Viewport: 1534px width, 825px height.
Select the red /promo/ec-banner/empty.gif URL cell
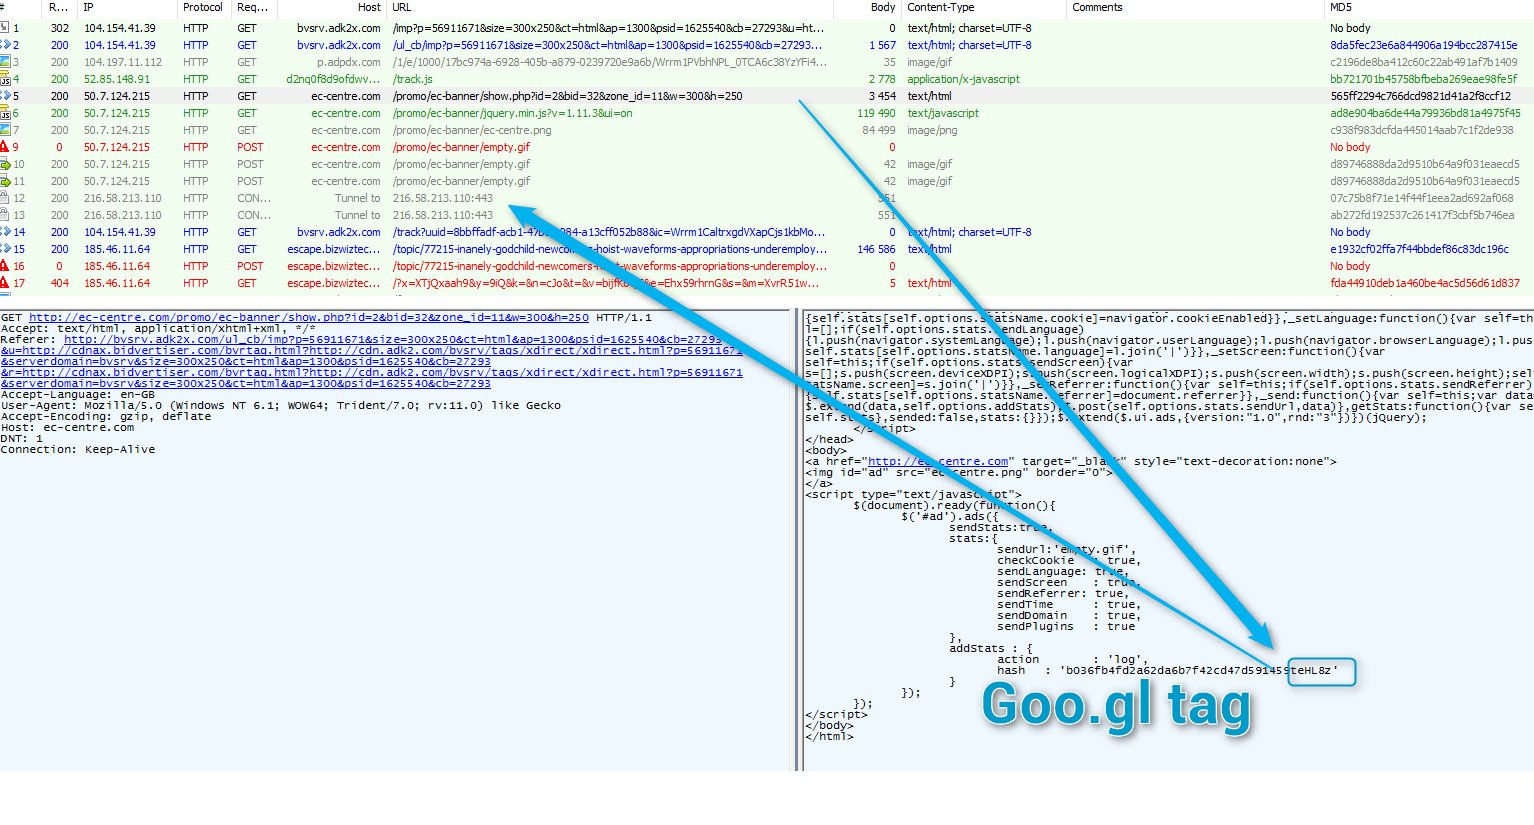[461, 147]
